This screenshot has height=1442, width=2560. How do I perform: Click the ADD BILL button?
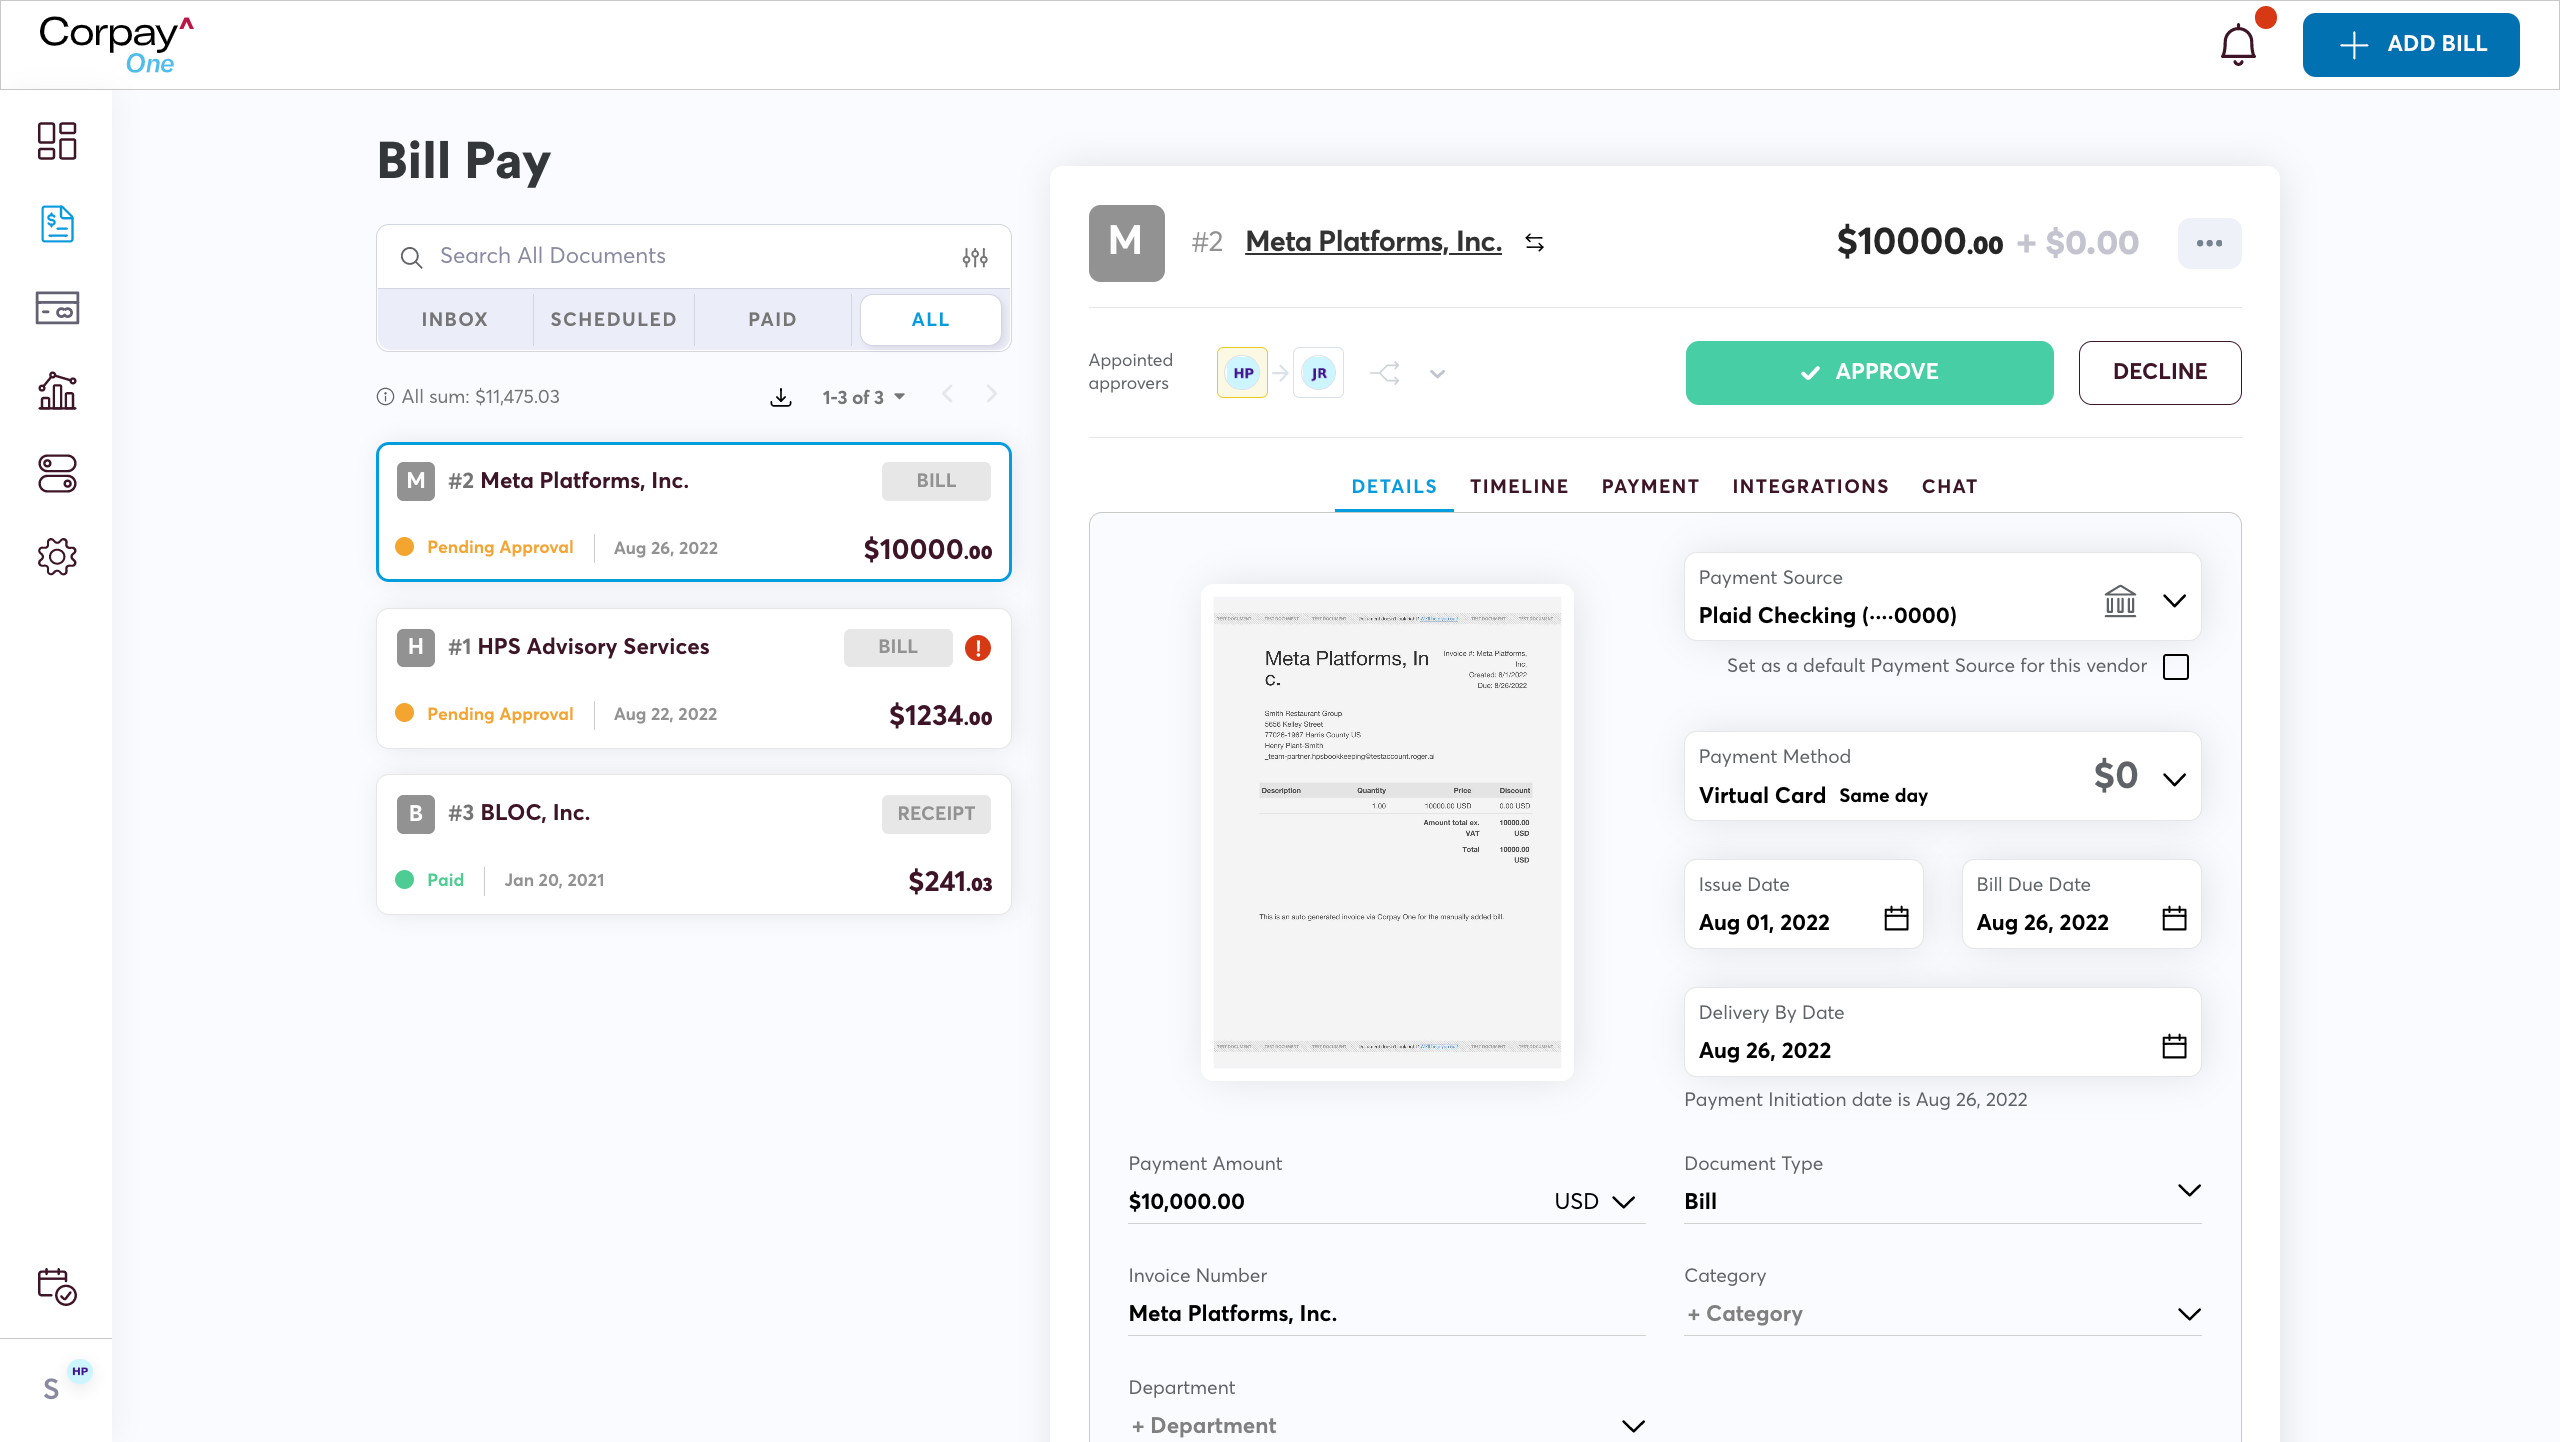click(x=2411, y=45)
